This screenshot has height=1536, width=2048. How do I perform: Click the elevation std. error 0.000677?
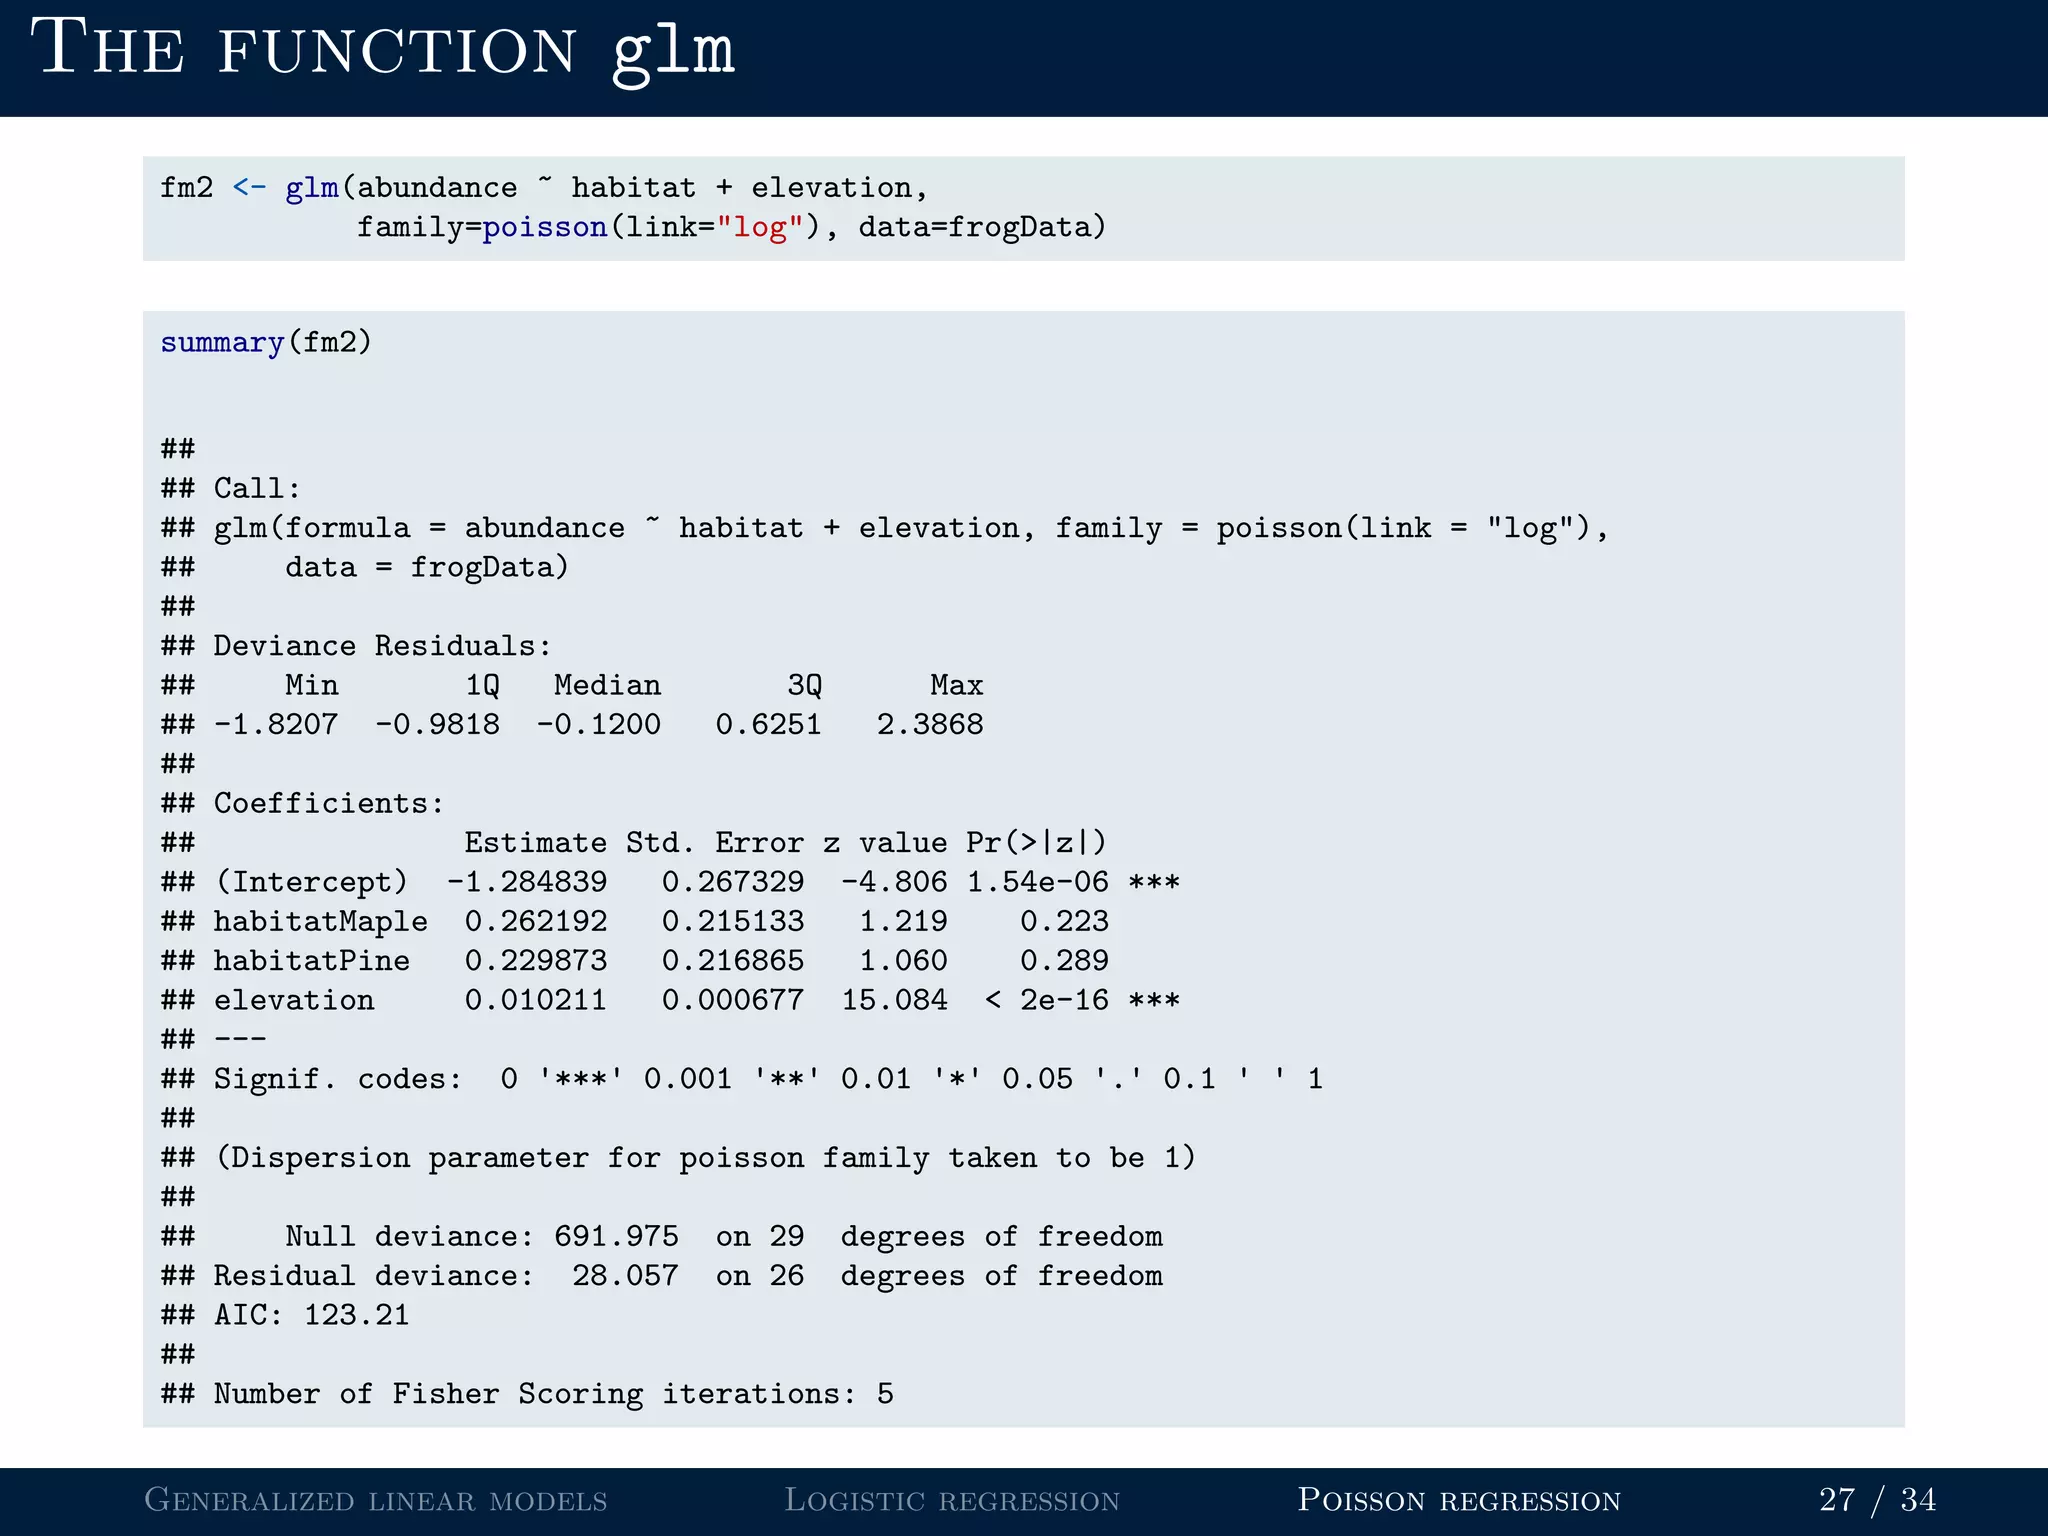click(x=733, y=1000)
